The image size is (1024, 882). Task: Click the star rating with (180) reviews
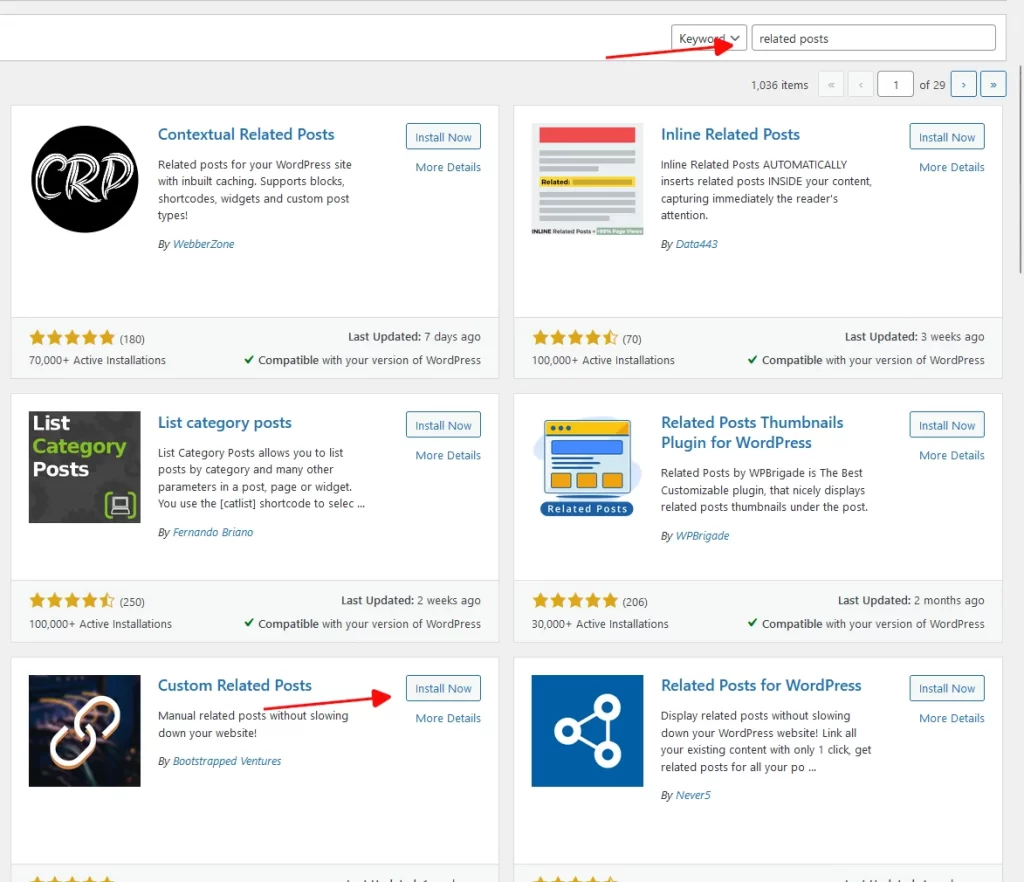[x=72, y=338]
